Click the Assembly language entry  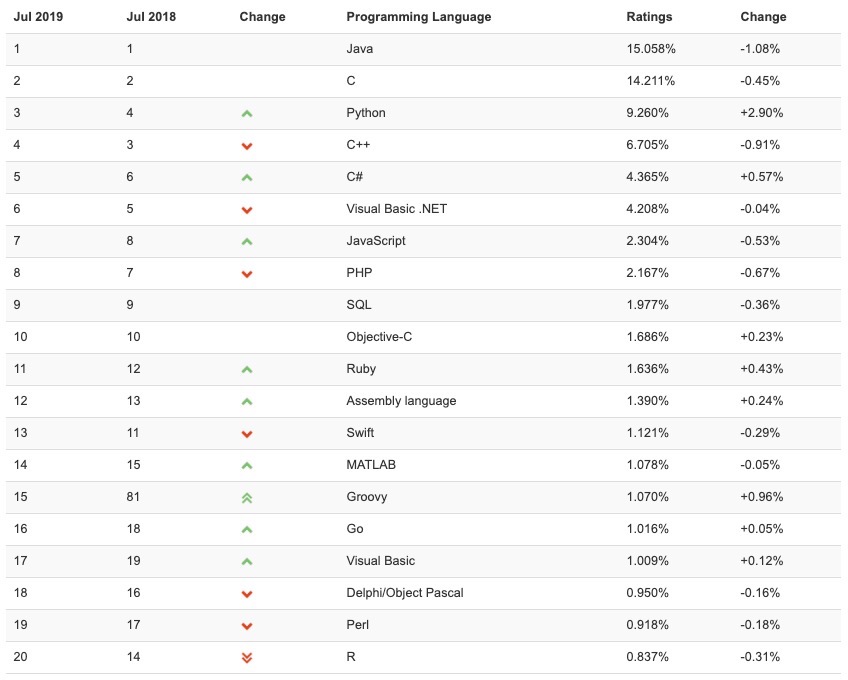(x=401, y=401)
